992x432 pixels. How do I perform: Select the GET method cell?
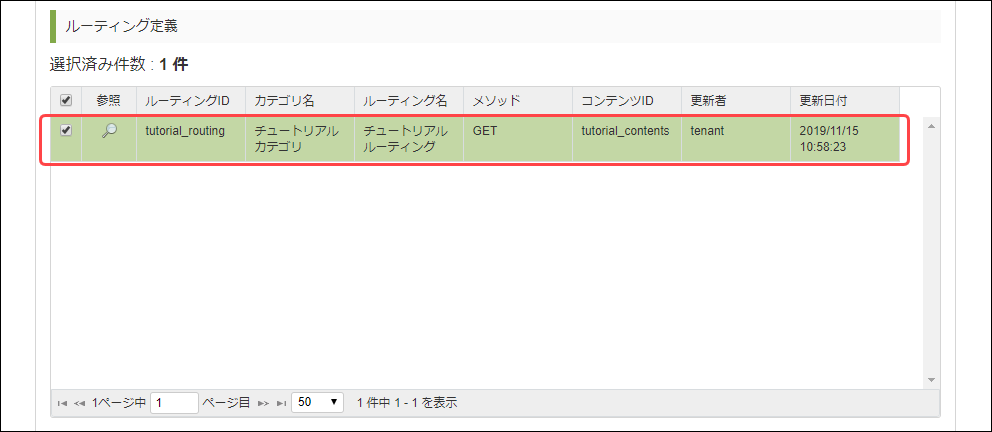pos(518,139)
